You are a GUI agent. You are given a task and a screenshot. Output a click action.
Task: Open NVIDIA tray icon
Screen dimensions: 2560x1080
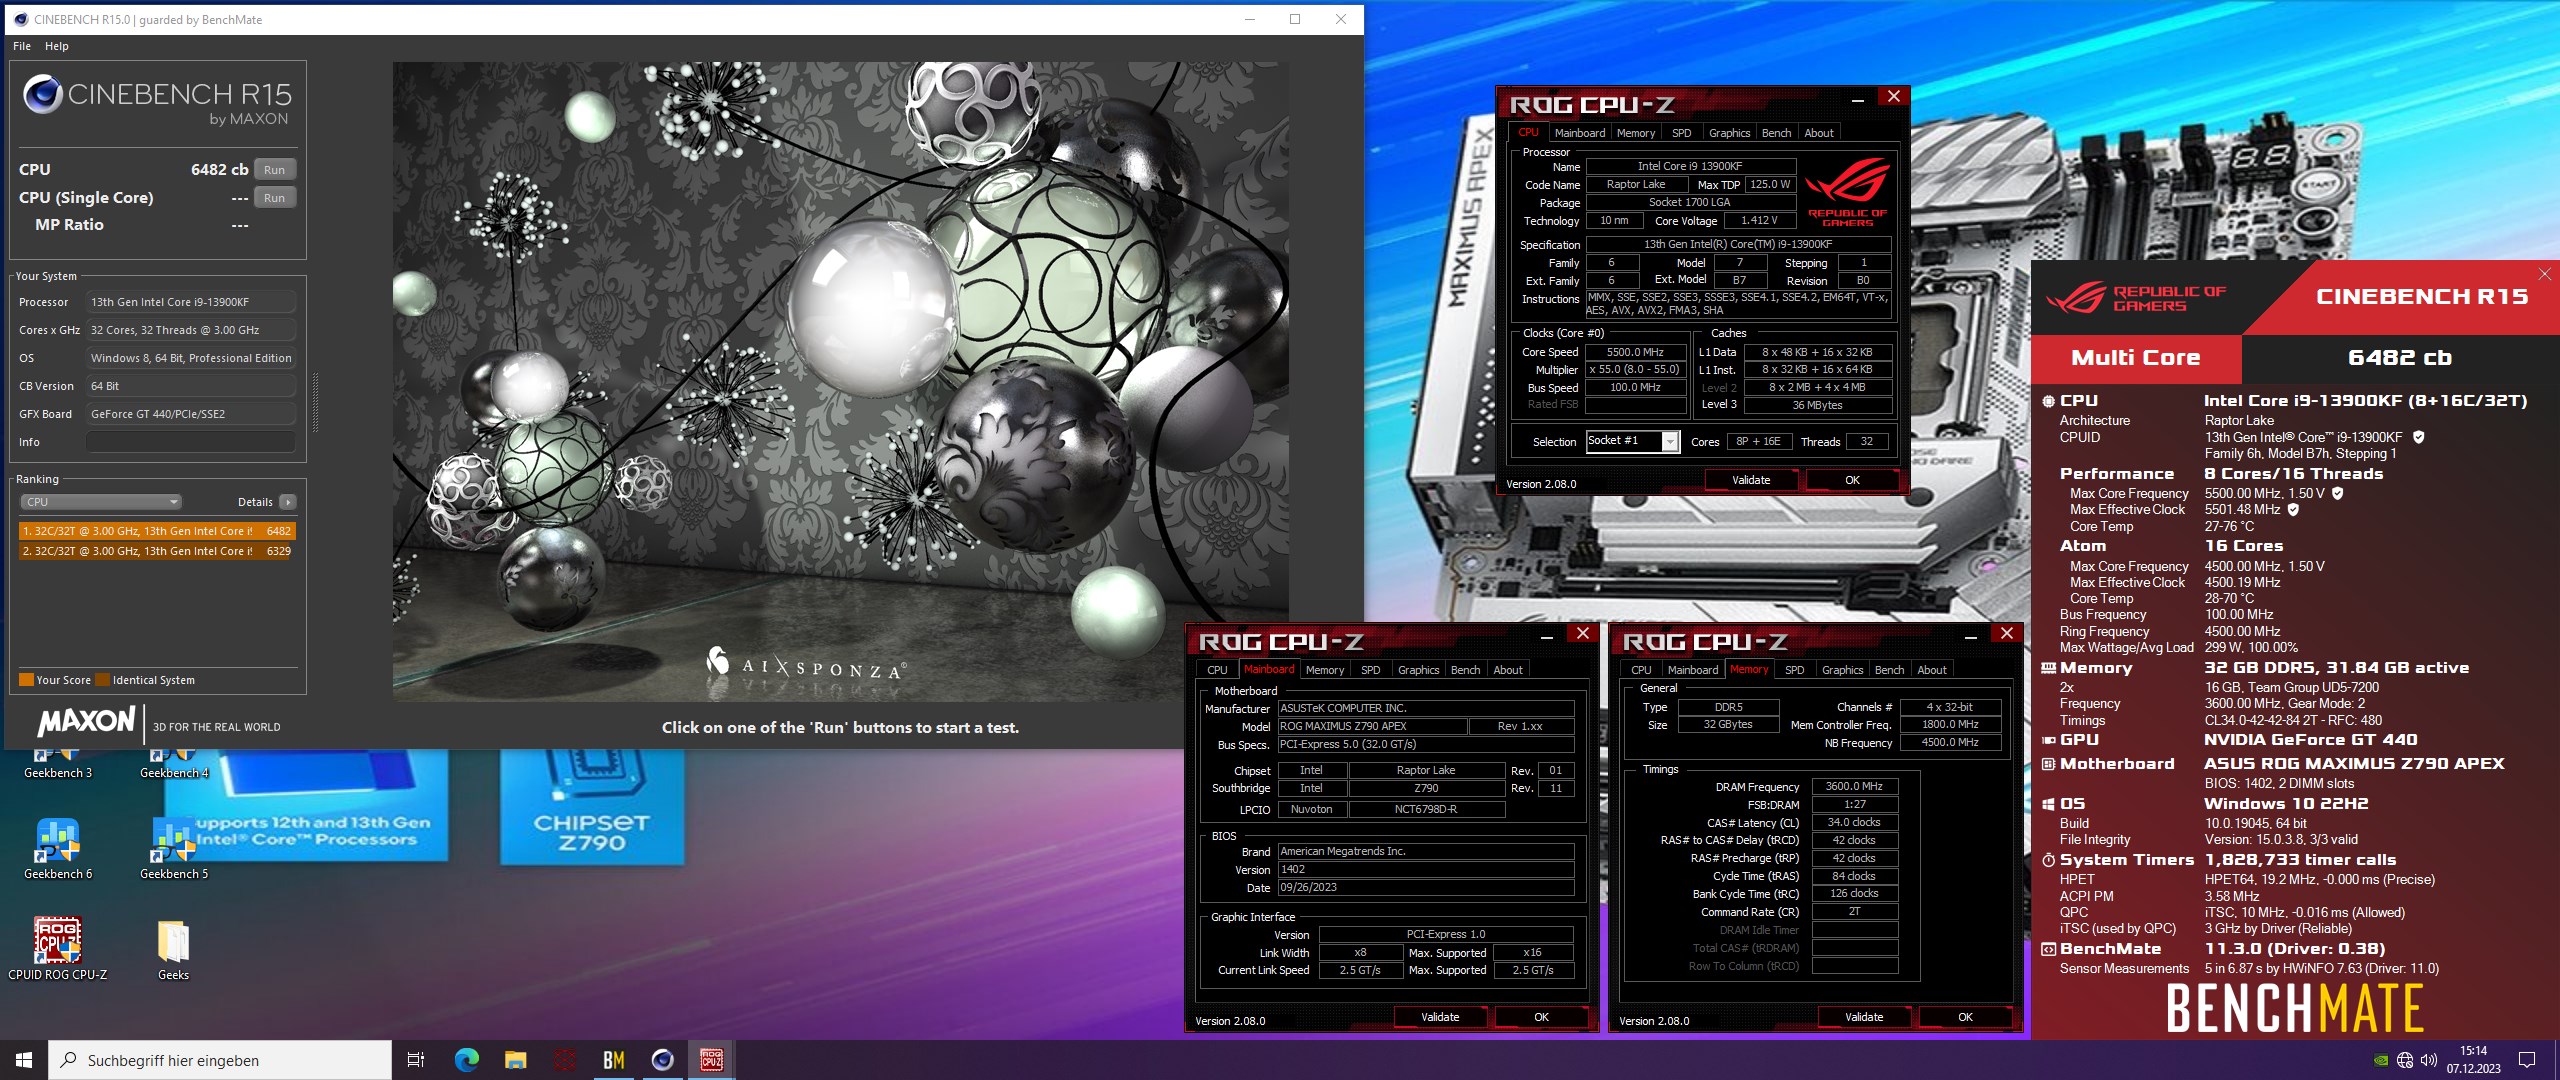2382,1060
